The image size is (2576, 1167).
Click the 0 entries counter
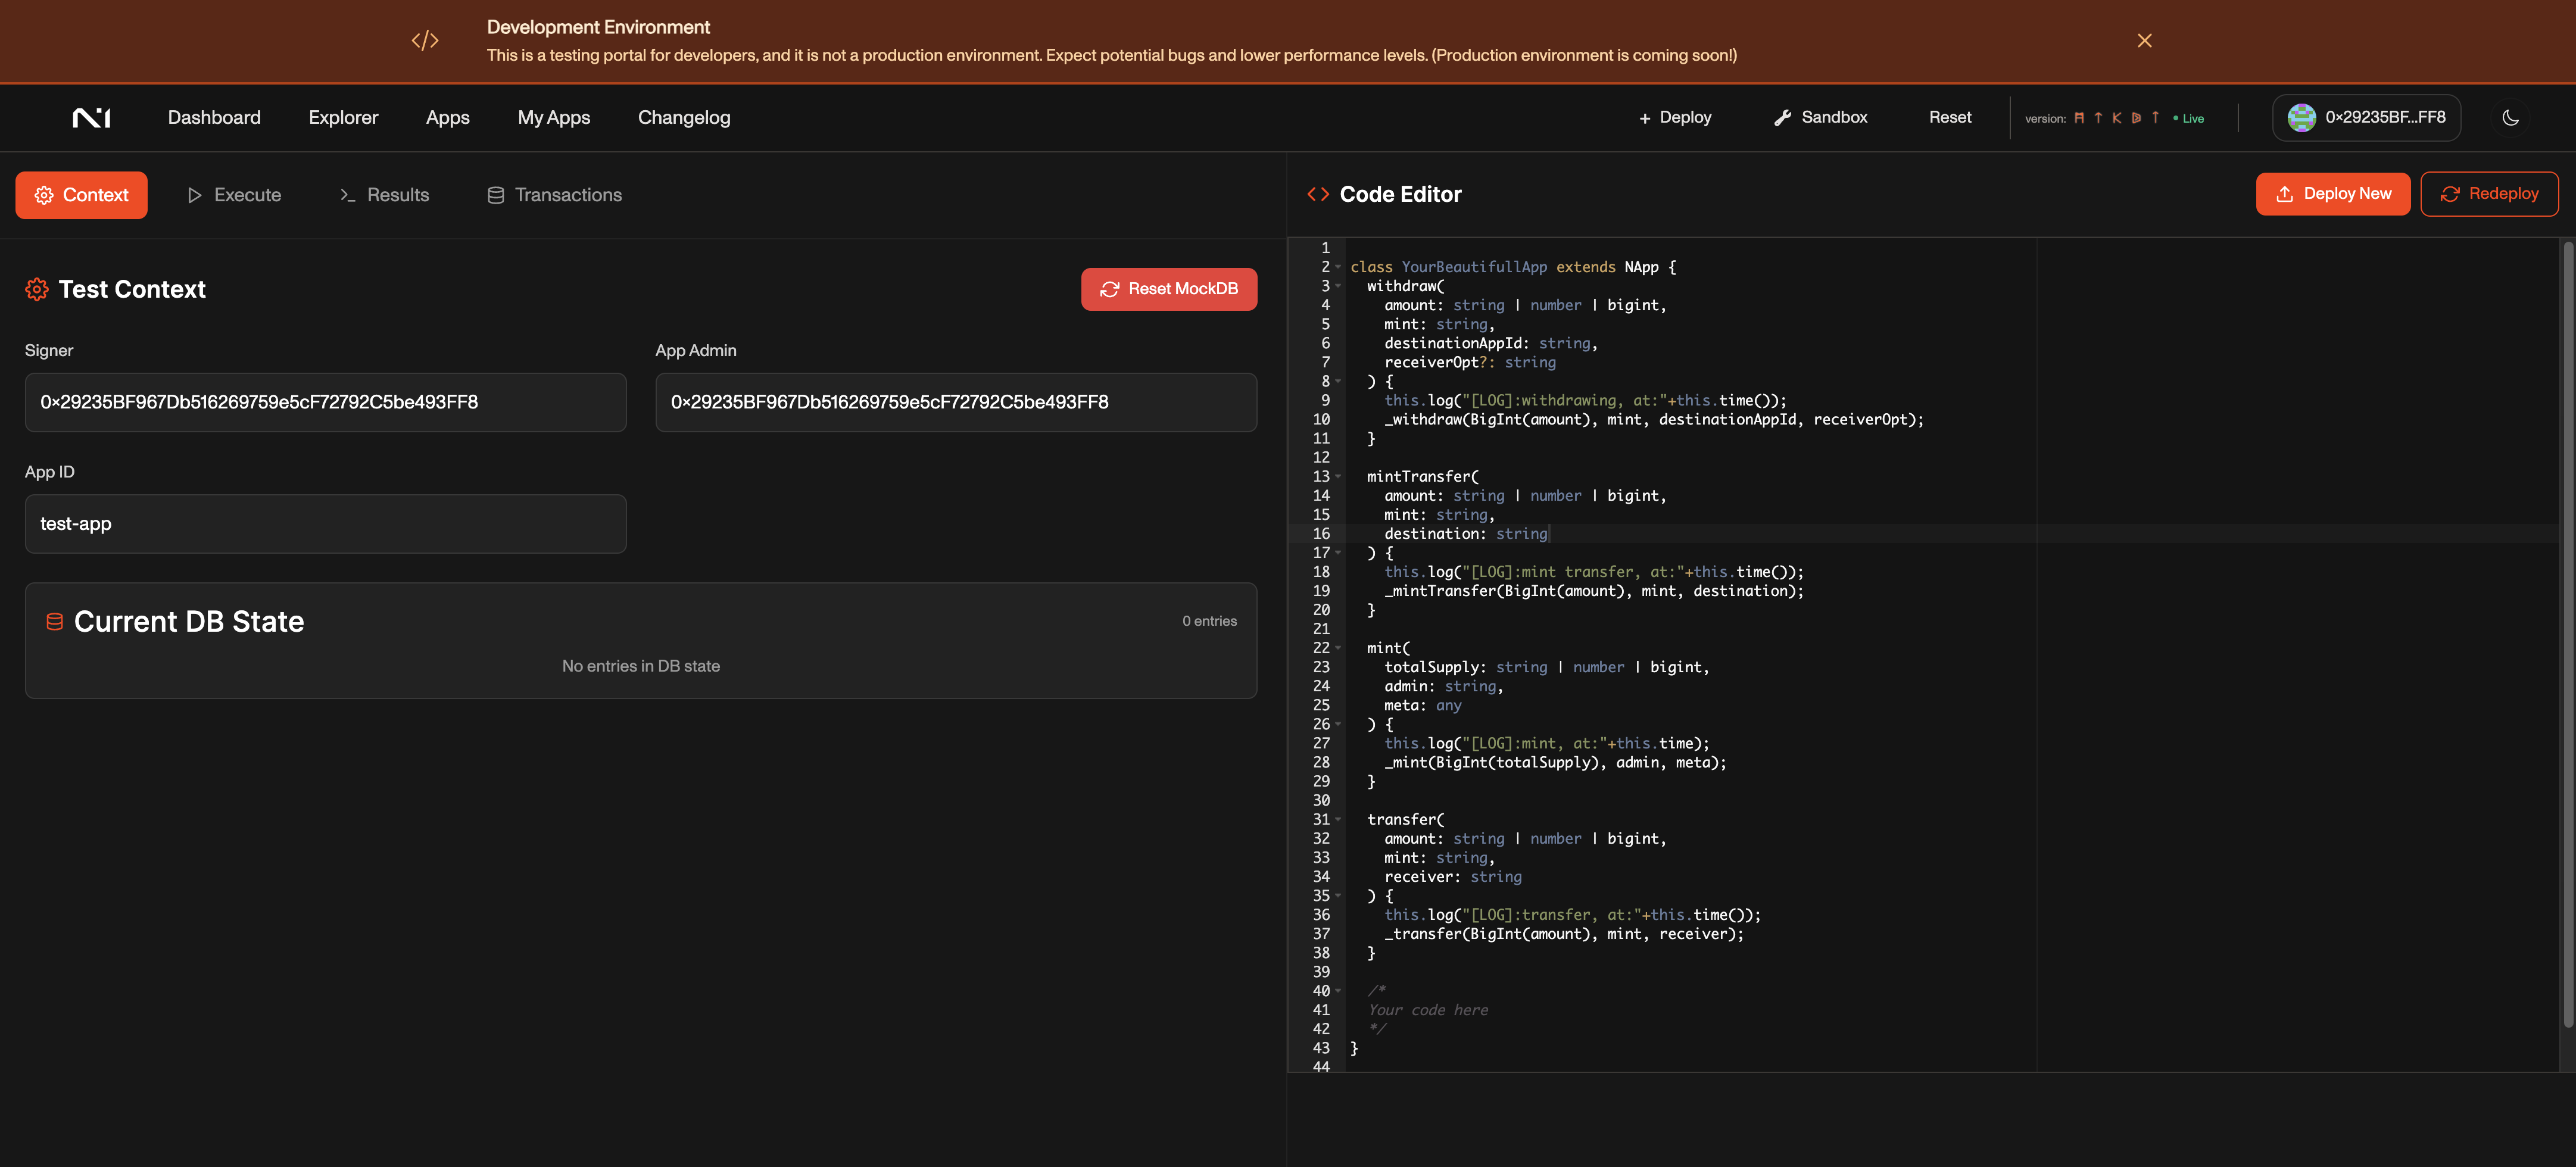pyautogui.click(x=1209, y=621)
